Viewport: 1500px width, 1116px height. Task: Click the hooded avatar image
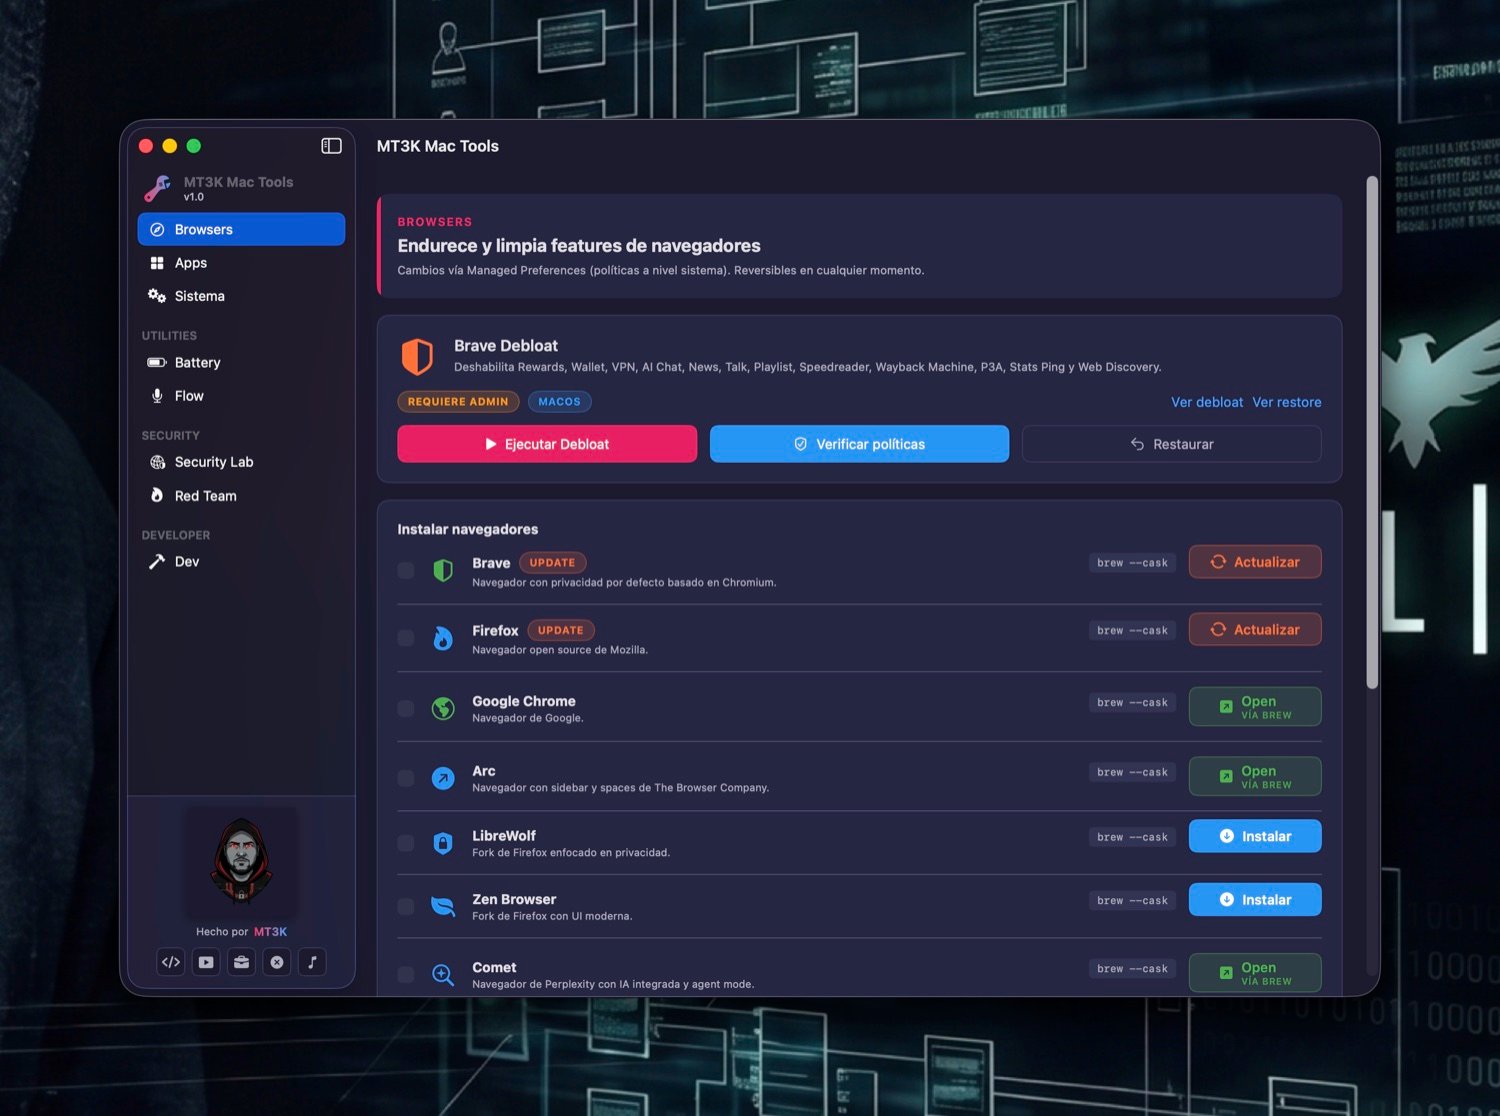(x=241, y=860)
